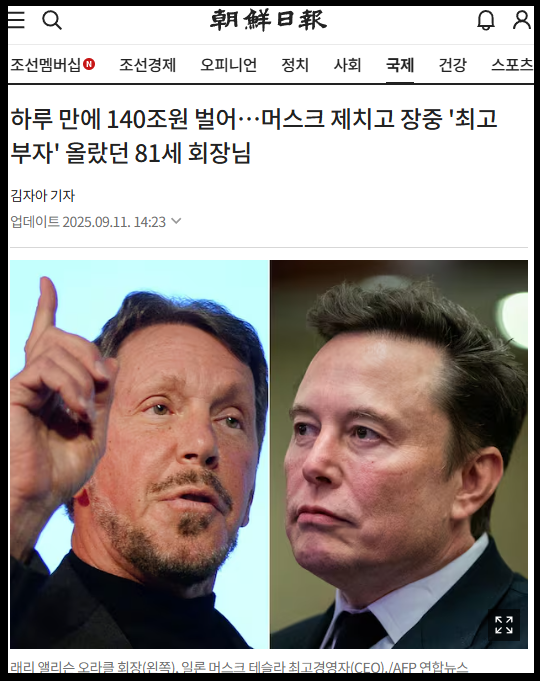Open the 조선멤버십 tab
This screenshot has width=540, height=681.
pos(53,65)
